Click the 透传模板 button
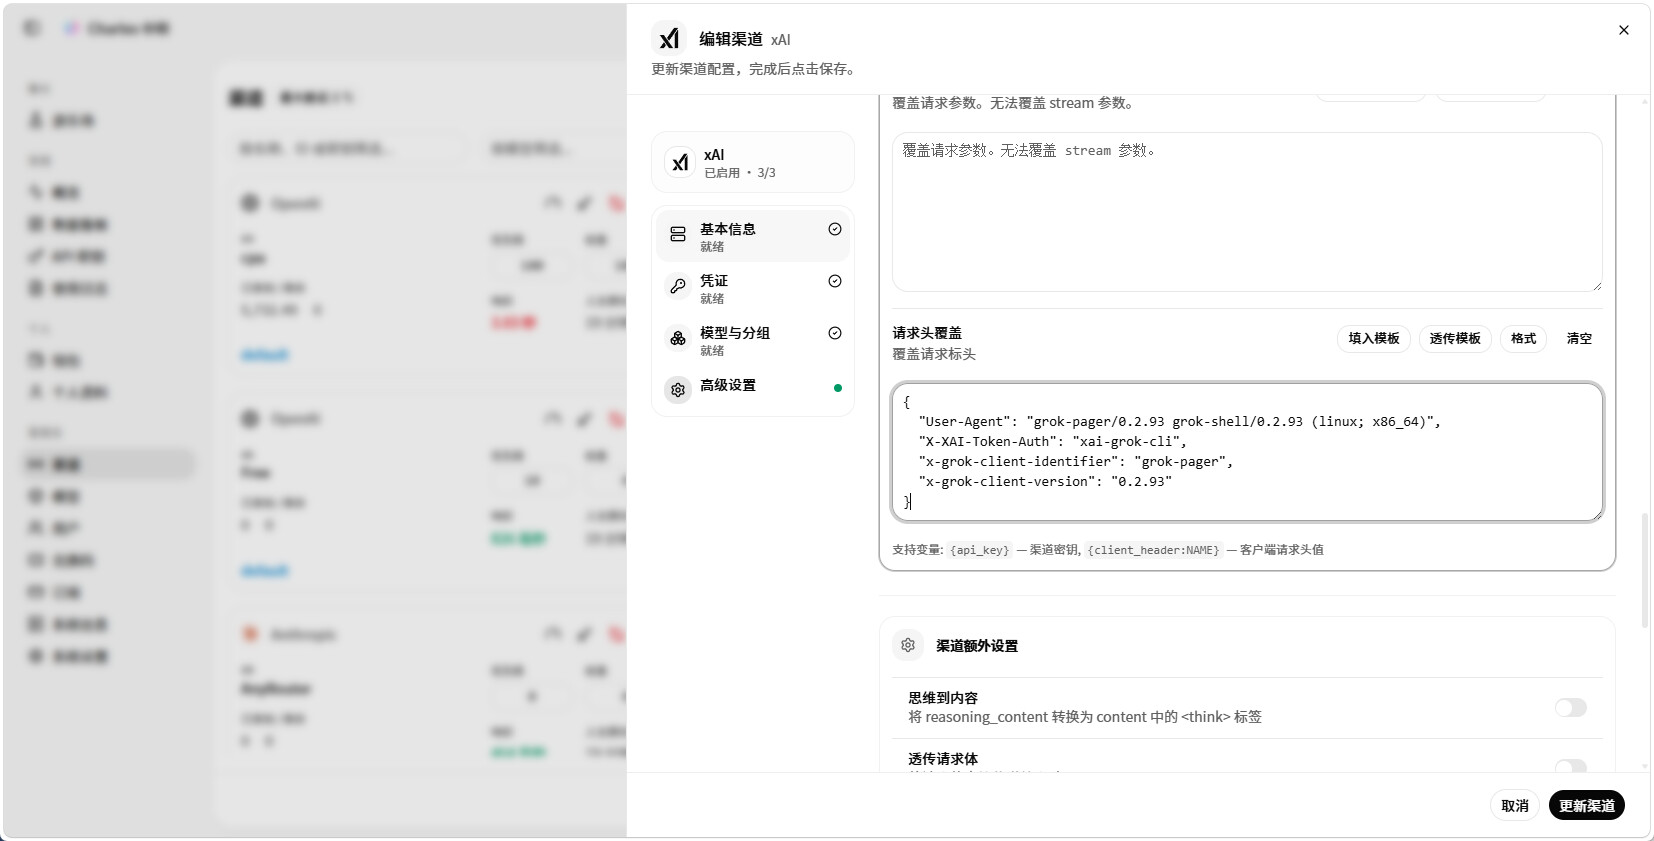The width and height of the screenshot is (1654, 841). point(1455,339)
